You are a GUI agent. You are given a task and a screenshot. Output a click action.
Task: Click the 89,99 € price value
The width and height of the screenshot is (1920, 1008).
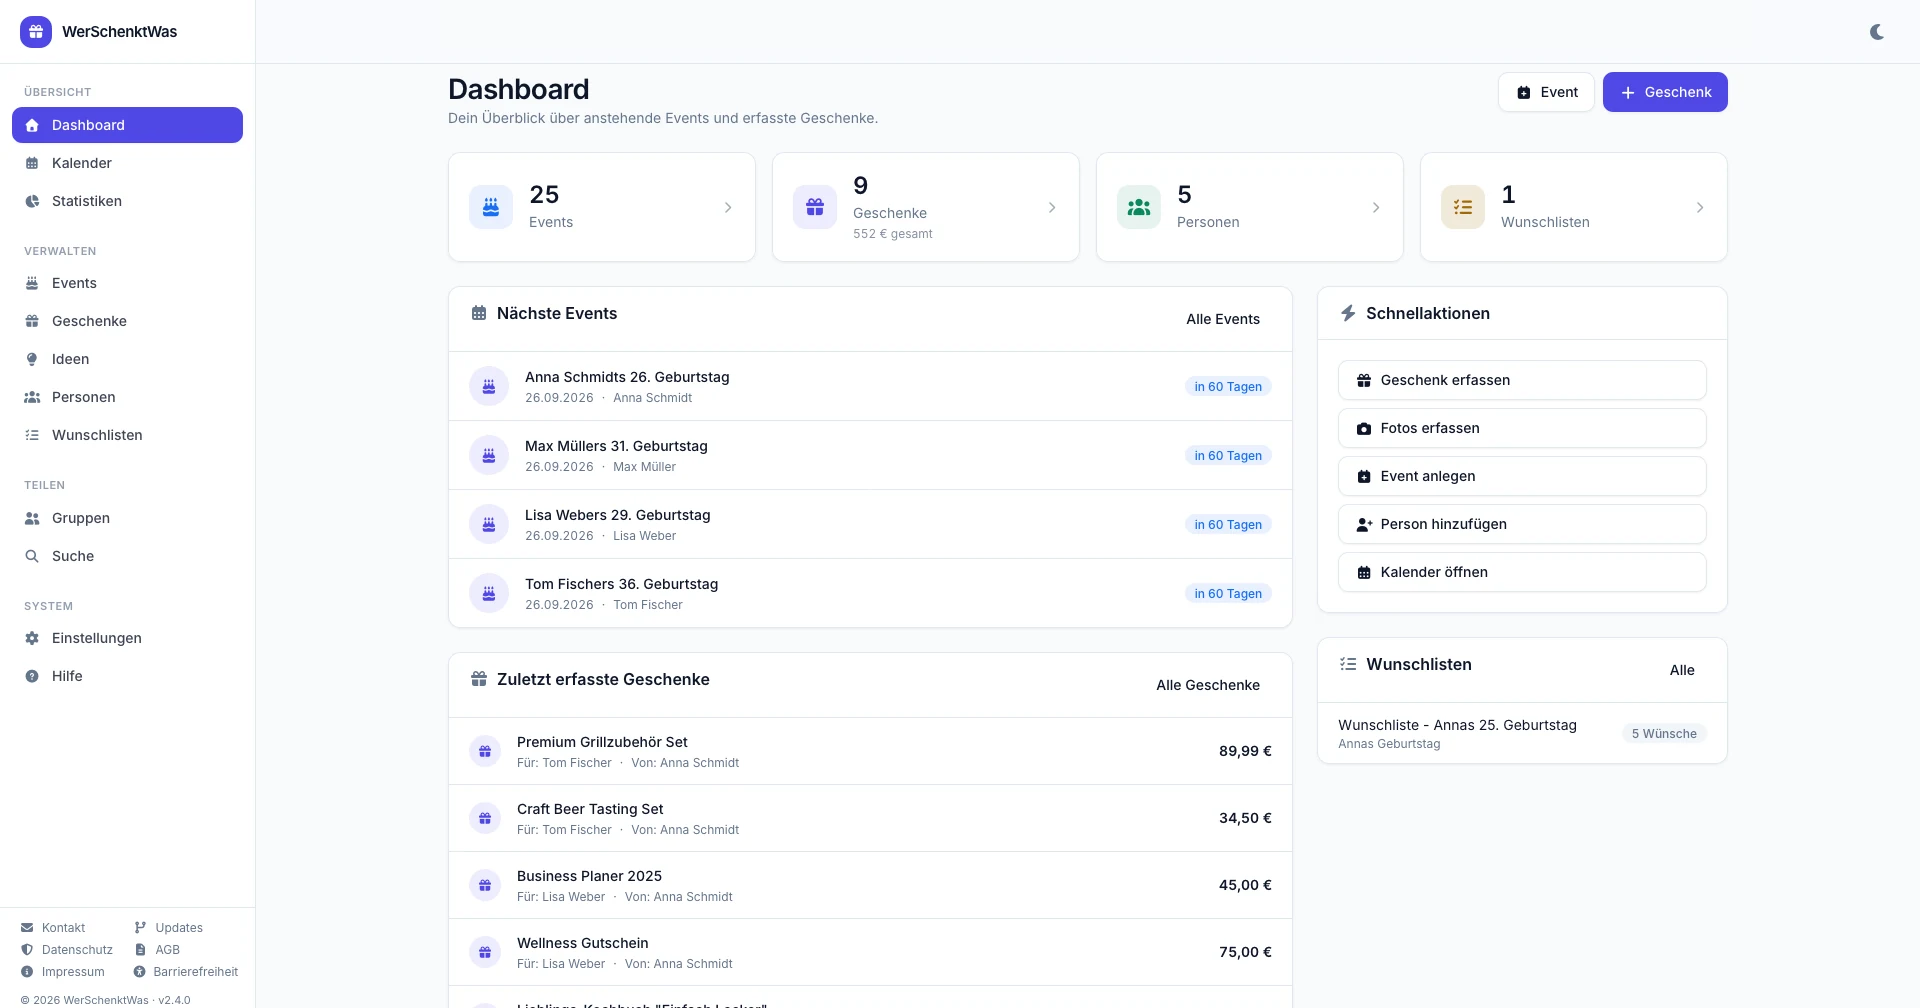pyautogui.click(x=1245, y=751)
